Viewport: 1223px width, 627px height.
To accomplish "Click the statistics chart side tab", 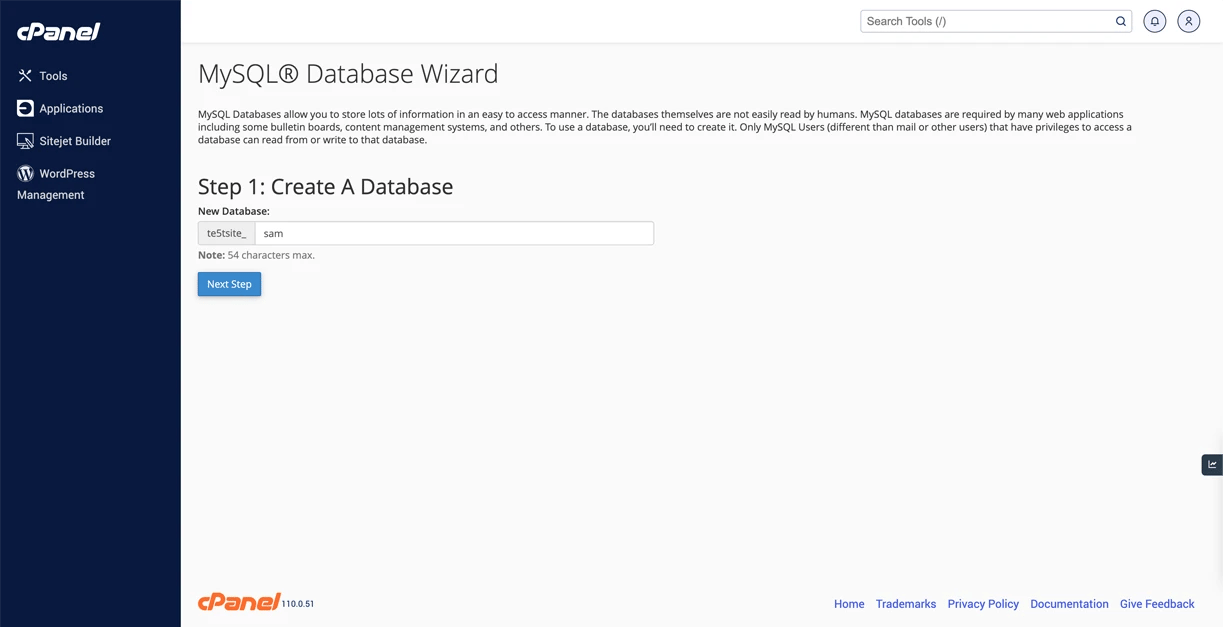I will (x=1212, y=464).
